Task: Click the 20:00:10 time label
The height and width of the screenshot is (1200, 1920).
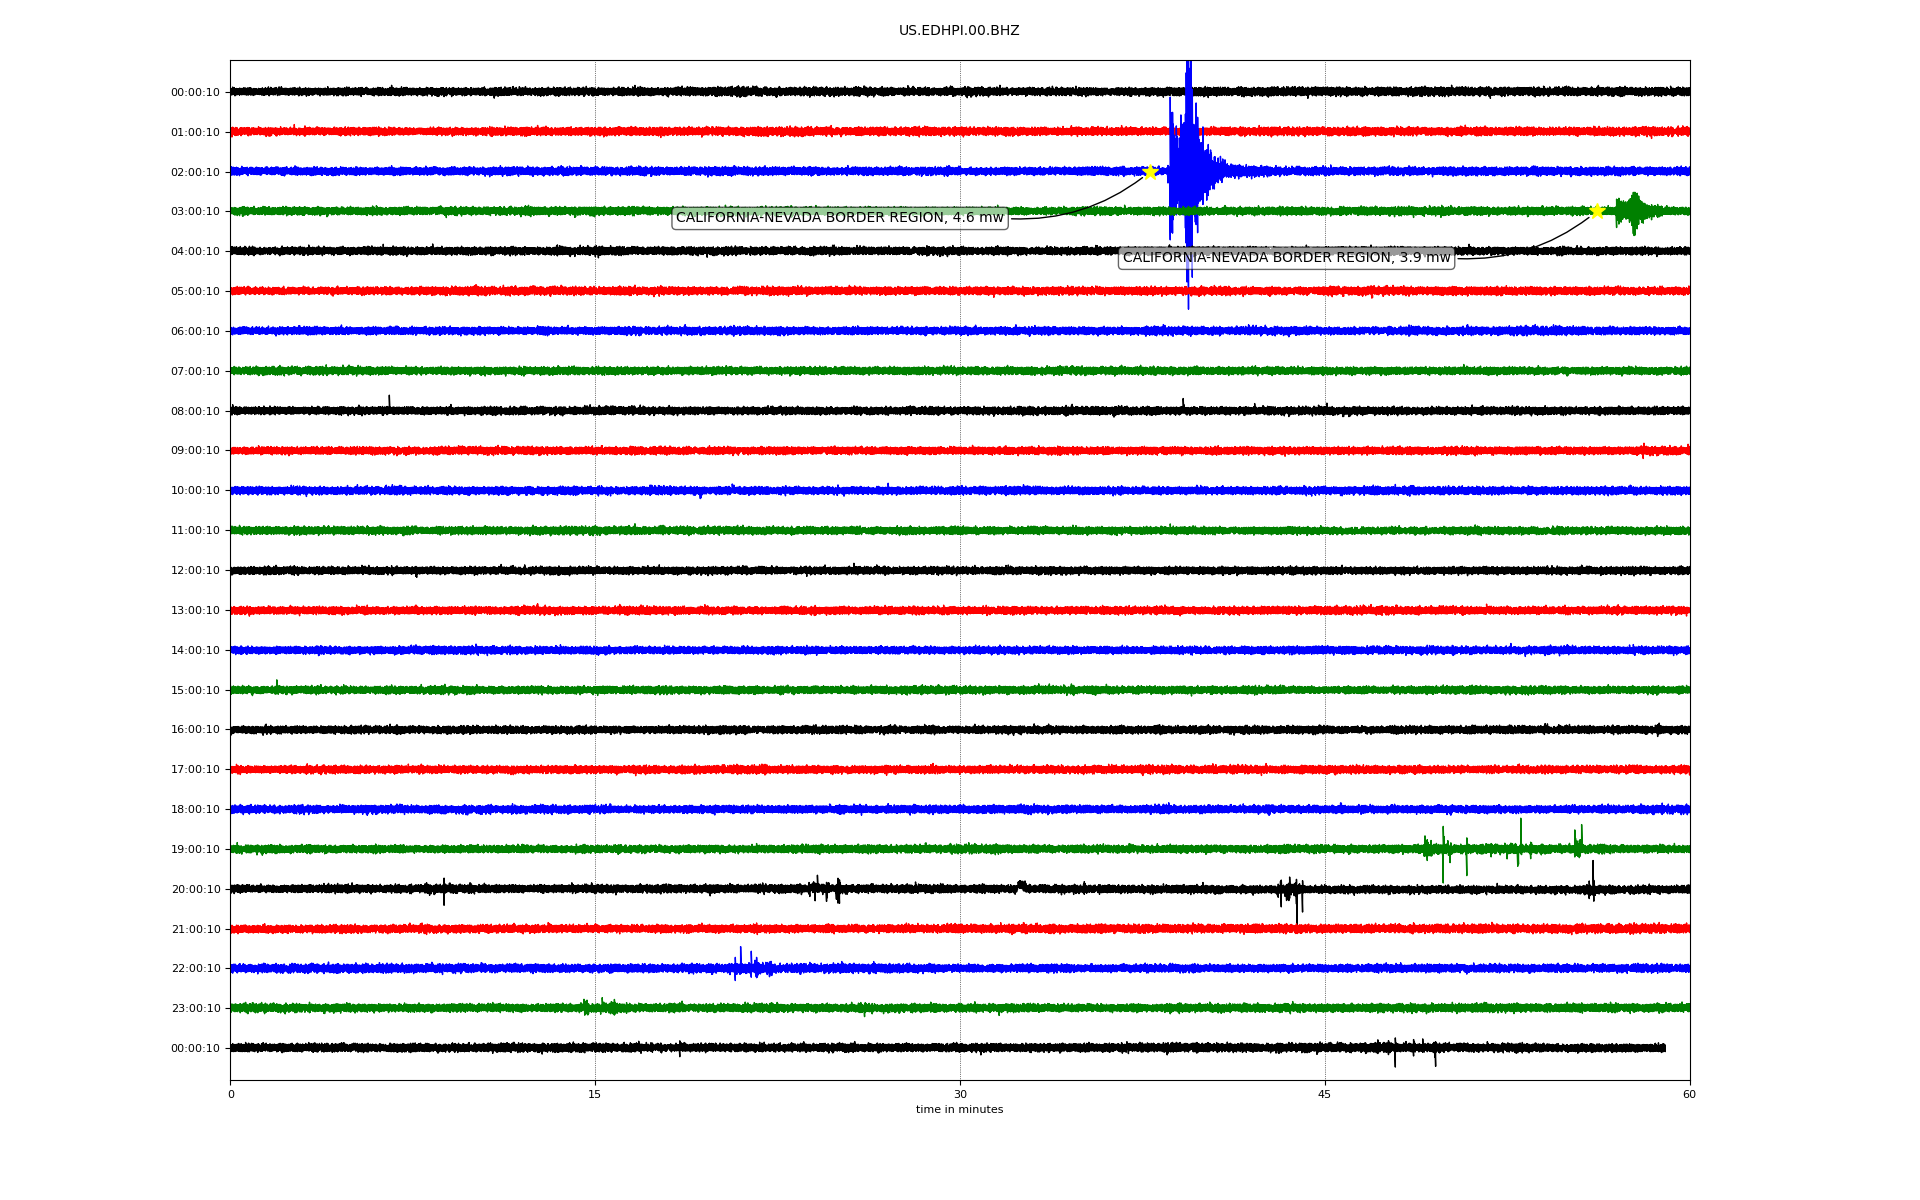Action: pos(195,890)
